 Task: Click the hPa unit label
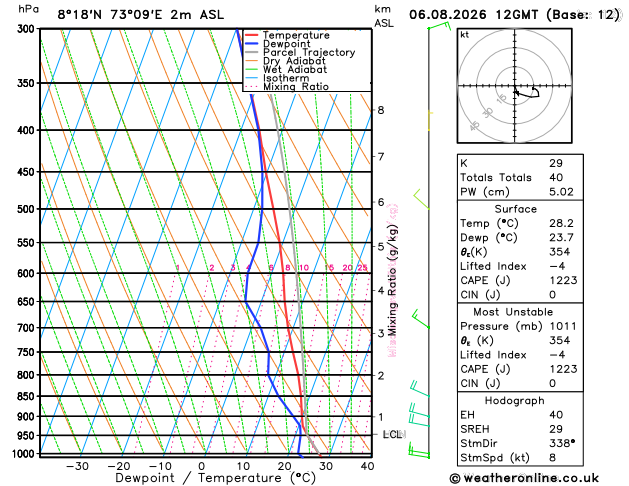[28, 9]
